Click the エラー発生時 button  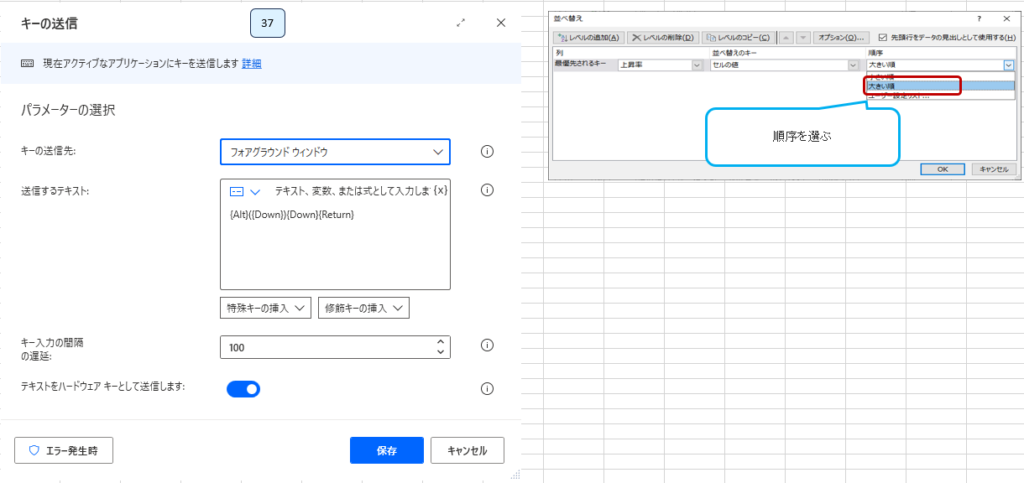tap(64, 451)
